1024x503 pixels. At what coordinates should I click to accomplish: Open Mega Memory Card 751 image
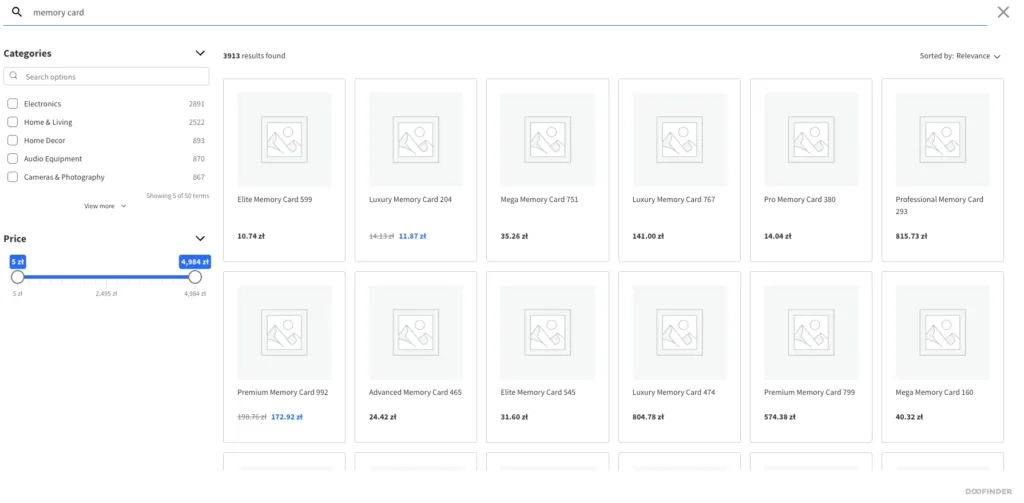tap(547, 139)
